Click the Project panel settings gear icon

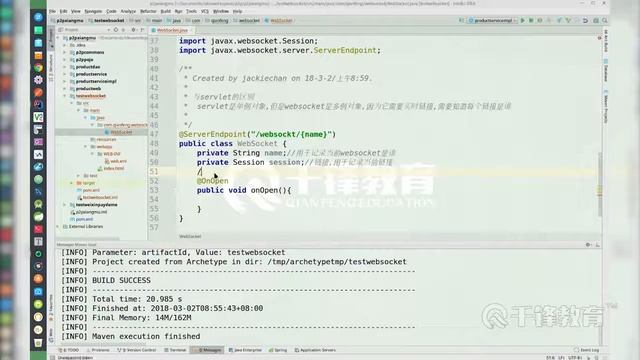(133, 30)
